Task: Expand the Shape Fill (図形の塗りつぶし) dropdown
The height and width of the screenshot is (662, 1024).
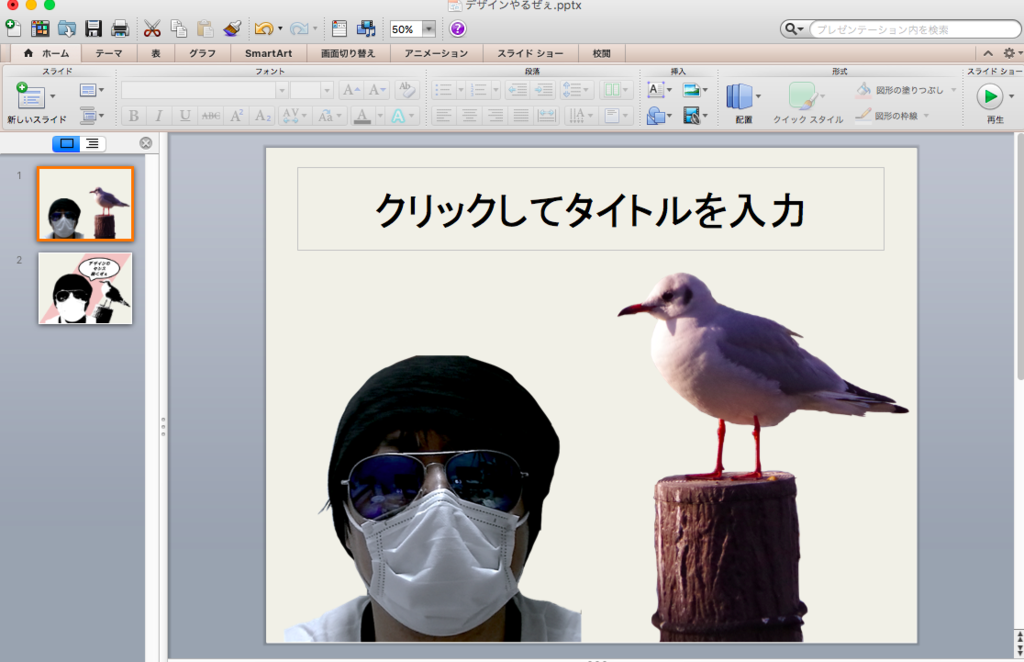Action: point(953,90)
